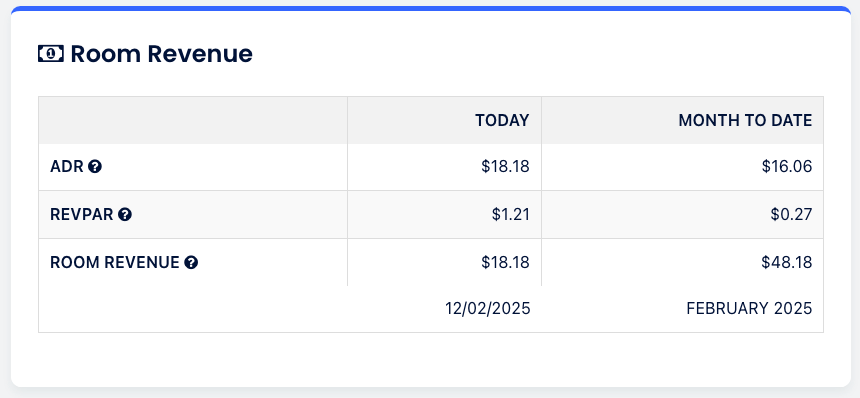Click the 12/02/2025 date footer

488,309
